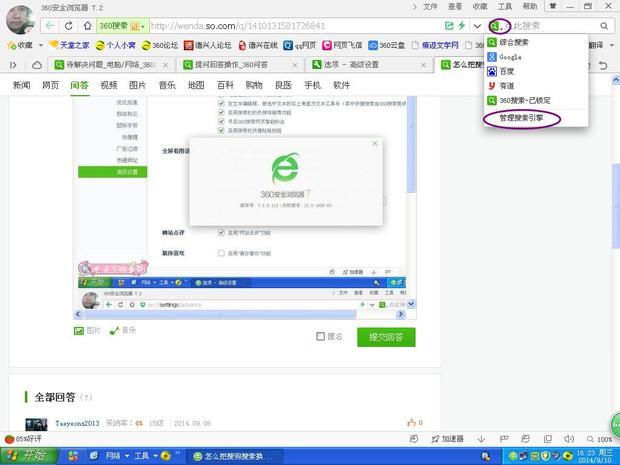Toggle the lightning speed-mode icon
620x465 pixels.
point(461,26)
